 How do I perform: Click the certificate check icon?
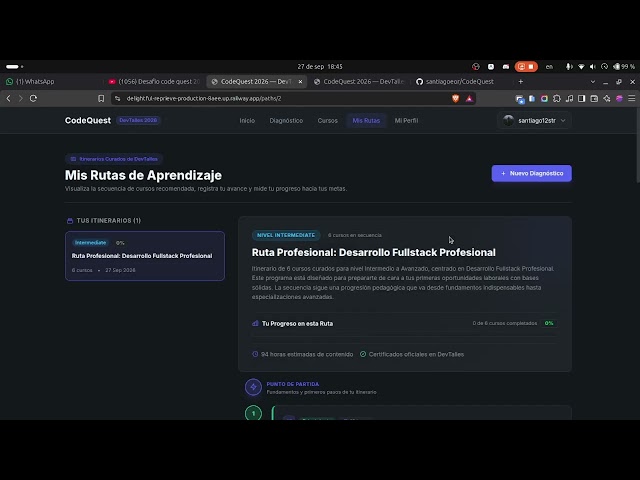363,354
